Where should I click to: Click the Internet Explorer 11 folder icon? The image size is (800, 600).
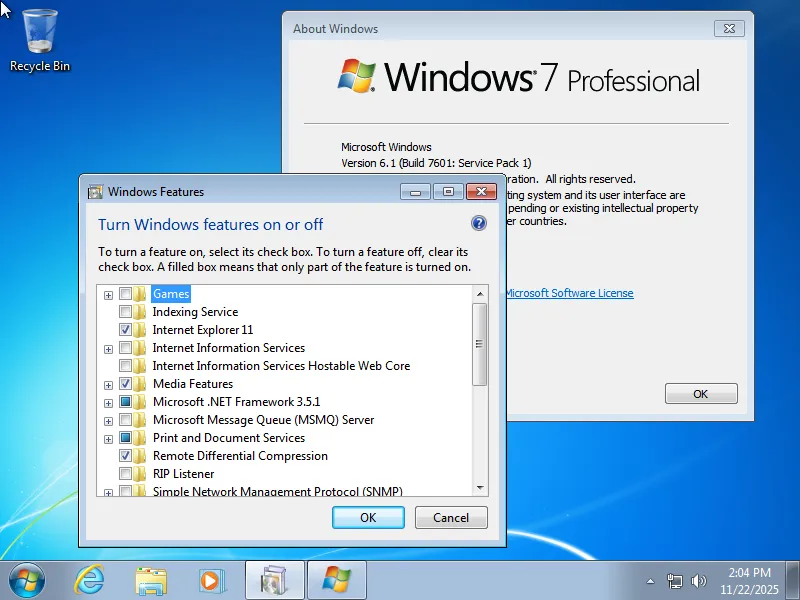pyautogui.click(x=140, y=330)
